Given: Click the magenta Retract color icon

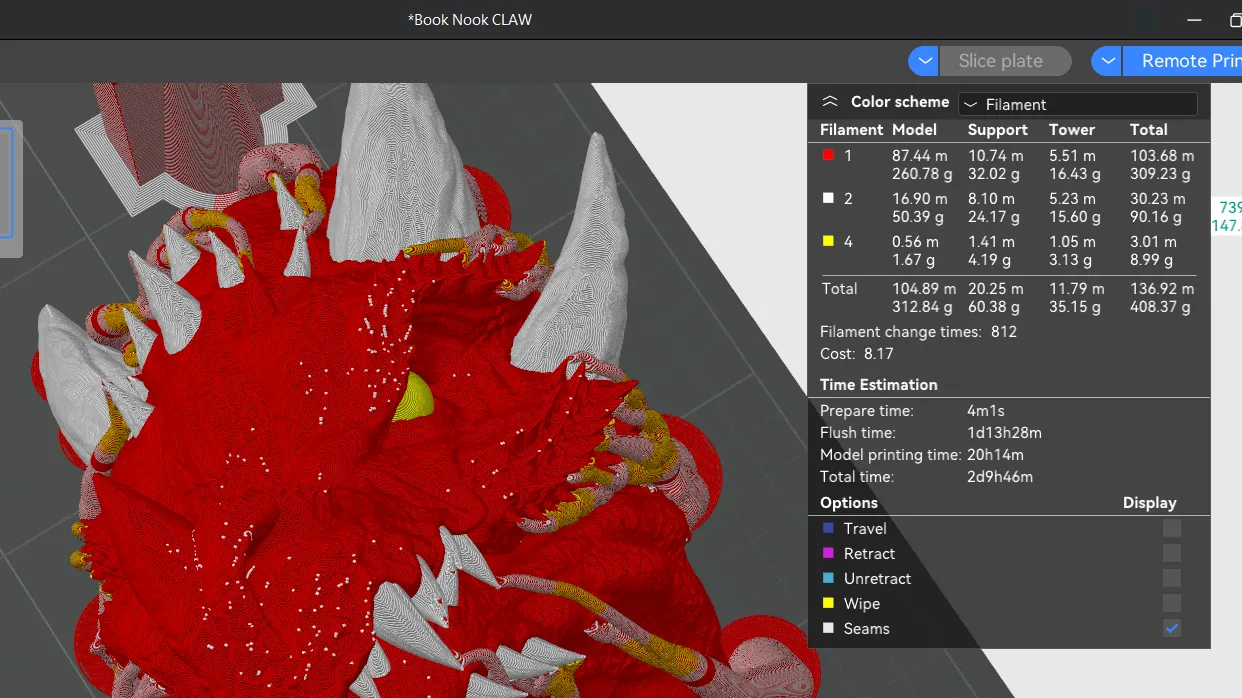Looking at the screenshot, I should click(x=827, y=553).
